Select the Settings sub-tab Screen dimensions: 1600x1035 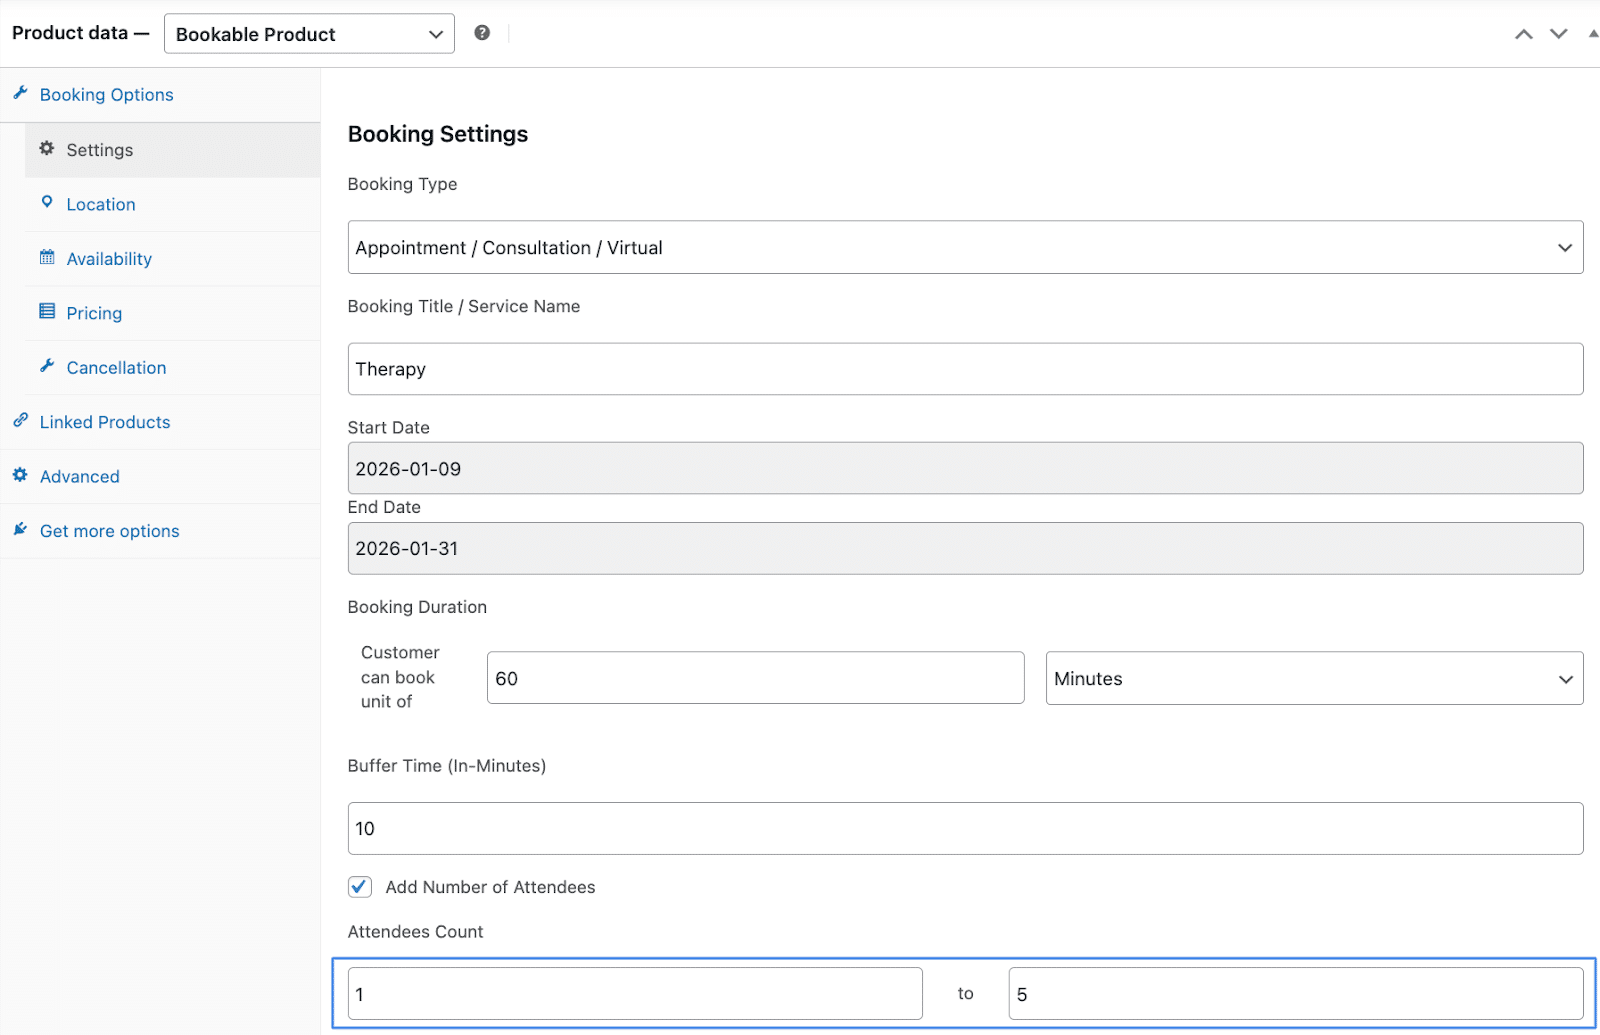tap(173, 150)
